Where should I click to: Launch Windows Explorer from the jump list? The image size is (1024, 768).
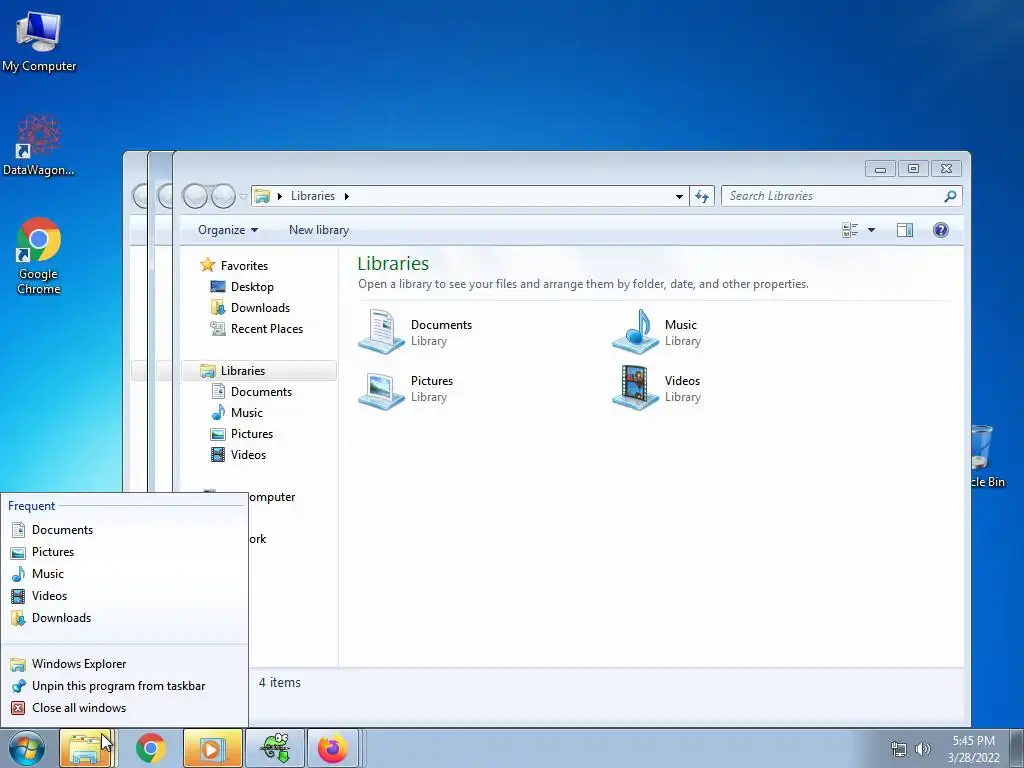point(124,664)
